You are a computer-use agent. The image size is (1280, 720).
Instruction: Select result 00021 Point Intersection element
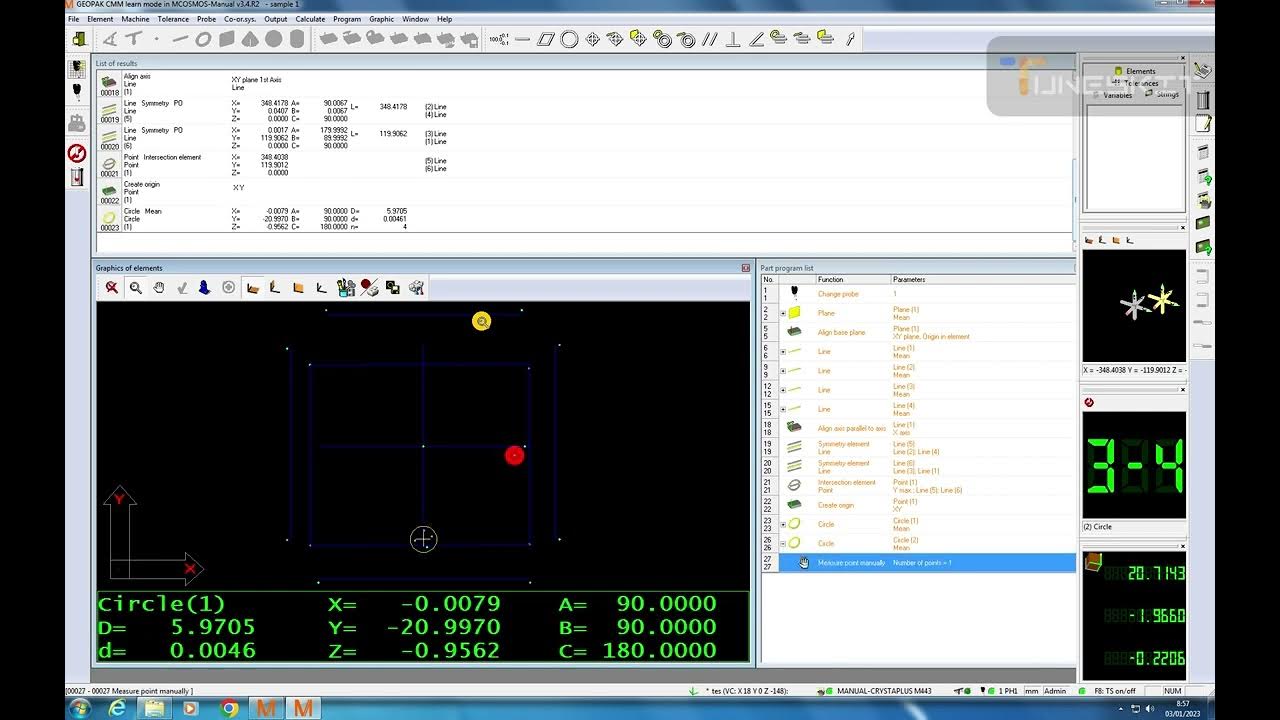pyautogui.click(x=583, y=165)
